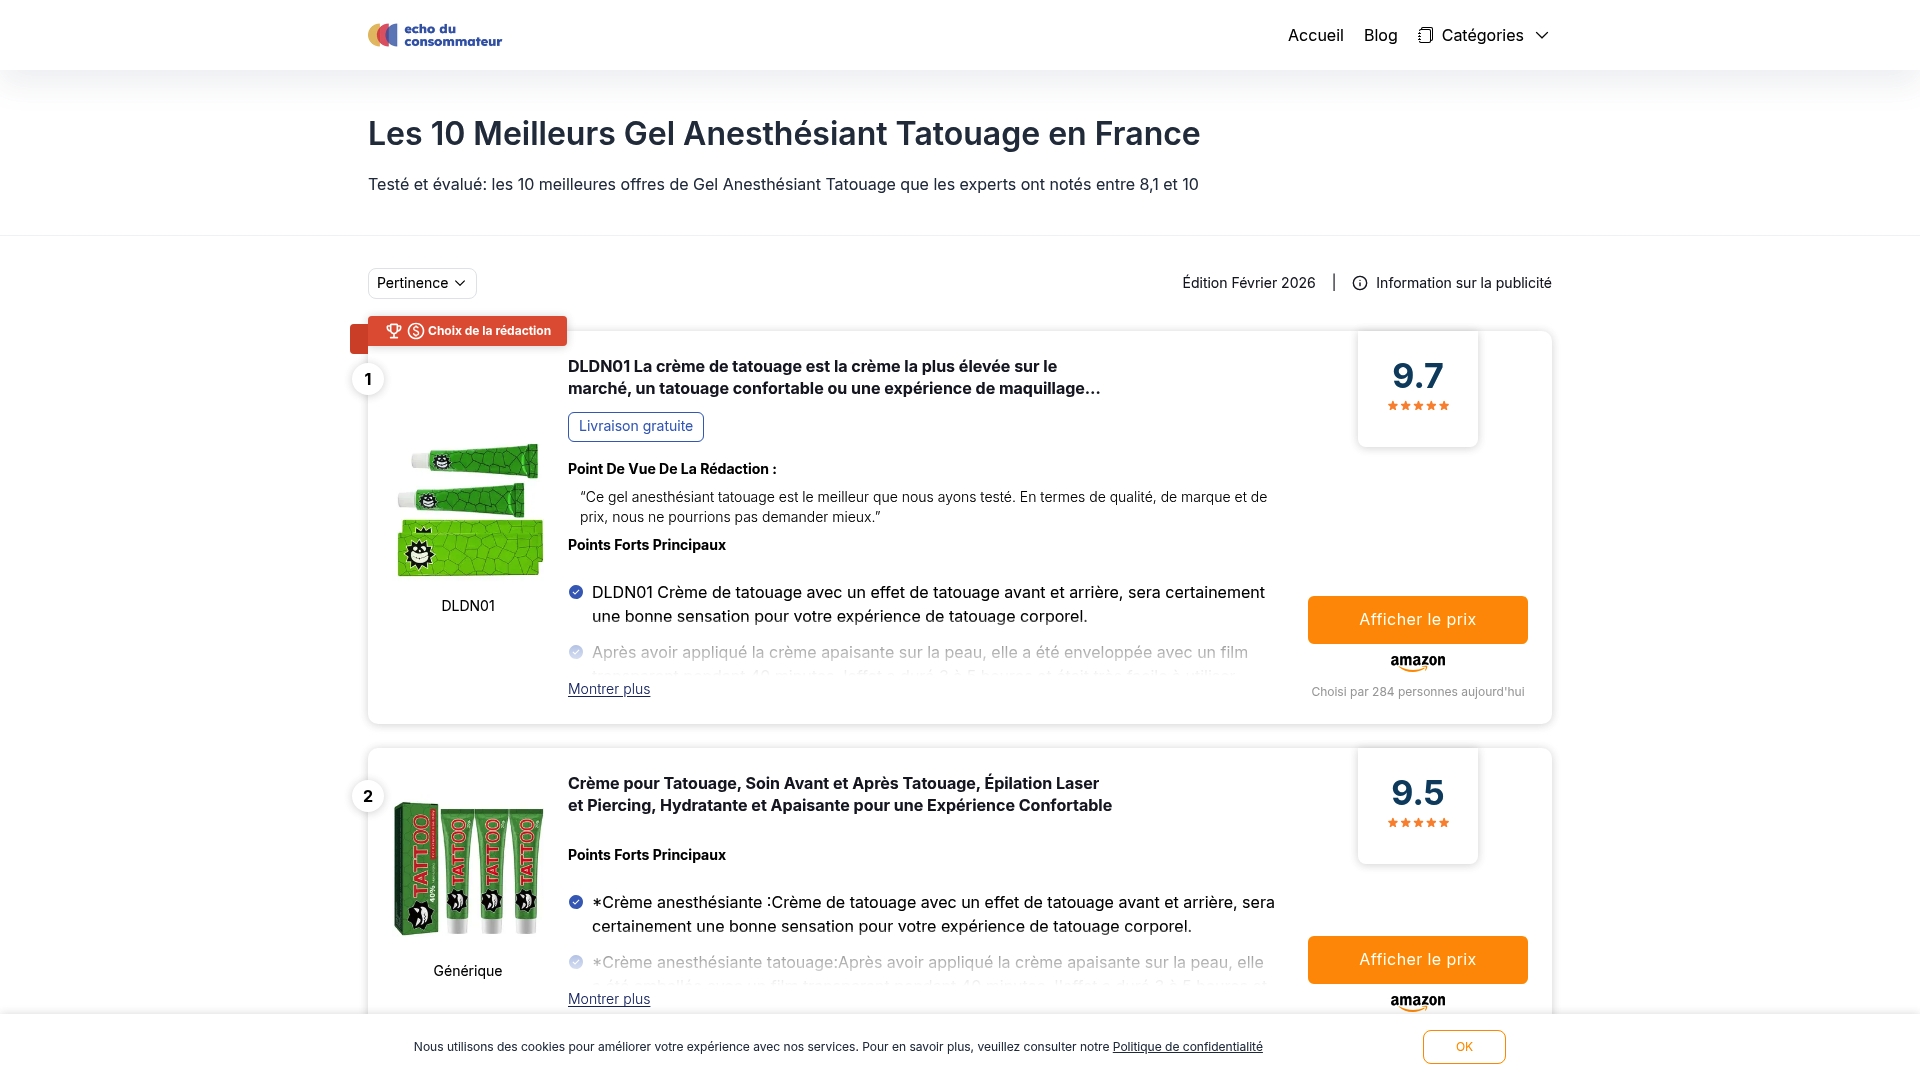Click the five stars under the 9.7 score

coord(1417,405)
